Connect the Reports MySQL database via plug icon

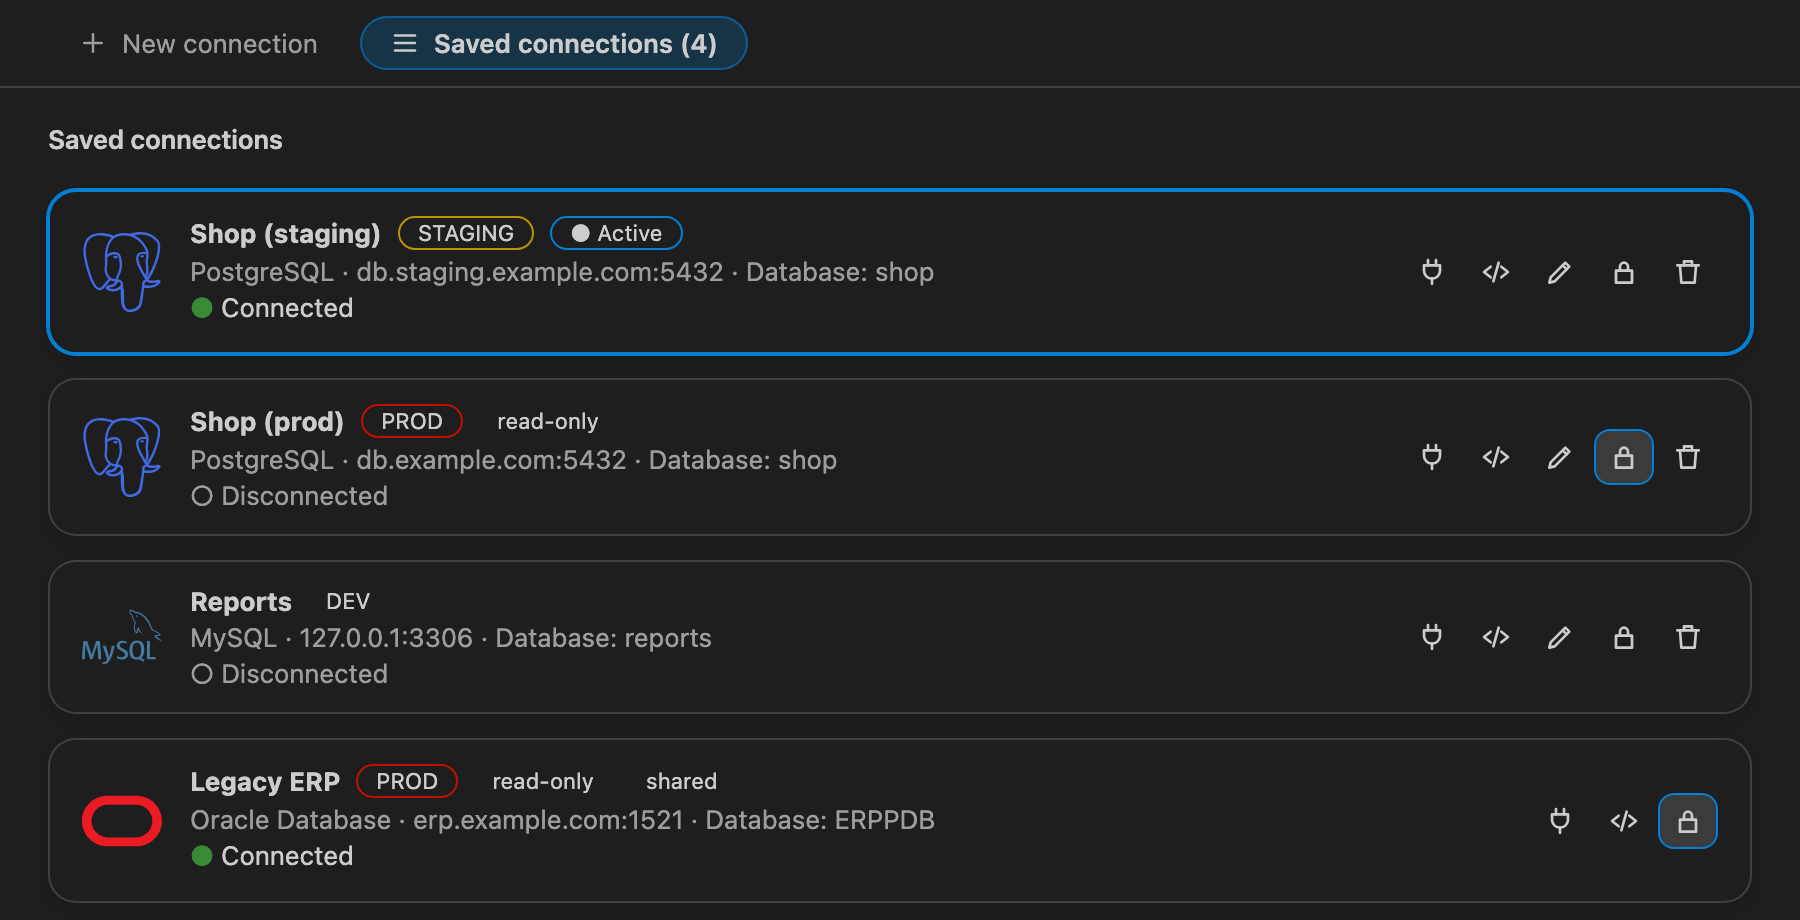click(x=1432, y=637)
